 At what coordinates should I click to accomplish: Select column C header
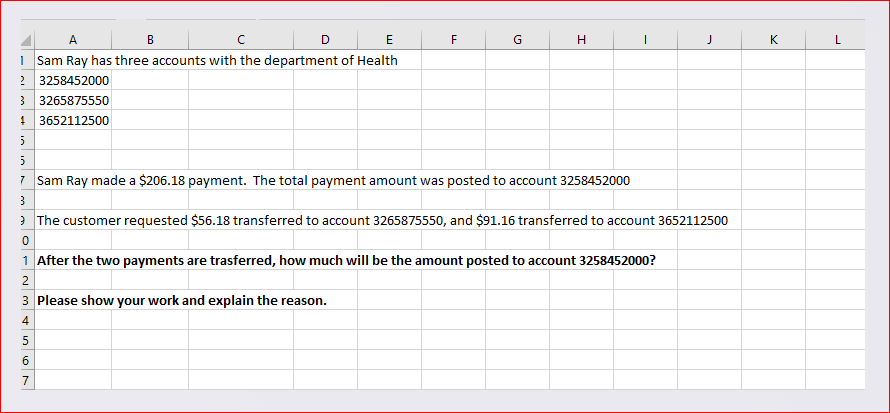click(241, 40)
